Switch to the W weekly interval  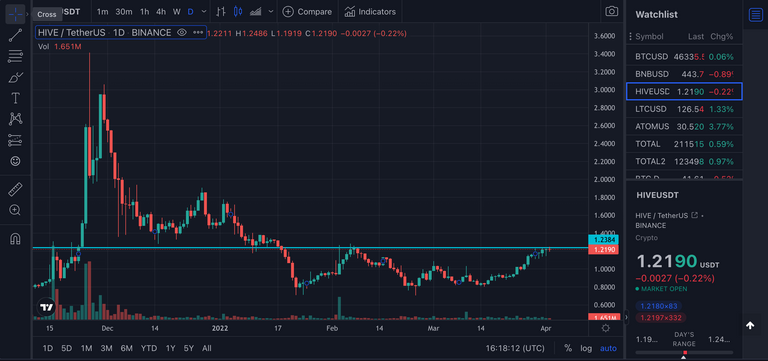coord(177,11)
